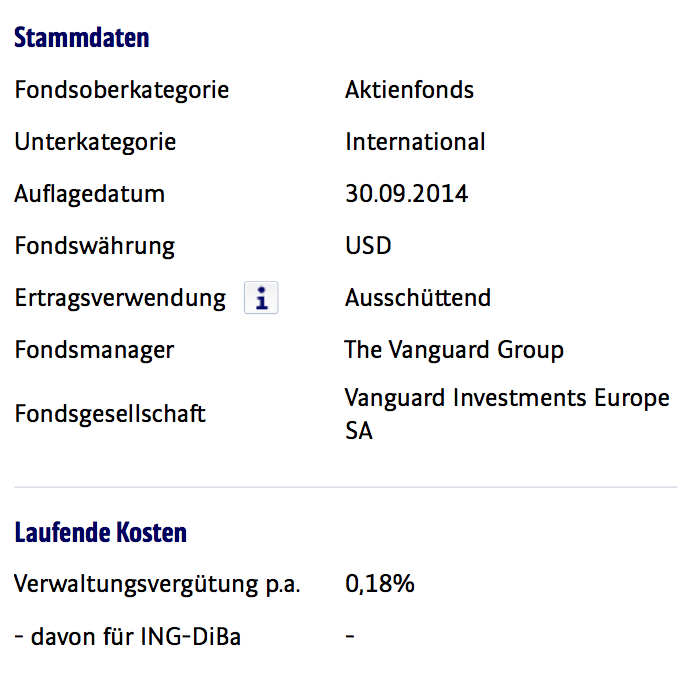Select the USD currency value
Viewport: 691px width, 675px height.
[368, 246]
